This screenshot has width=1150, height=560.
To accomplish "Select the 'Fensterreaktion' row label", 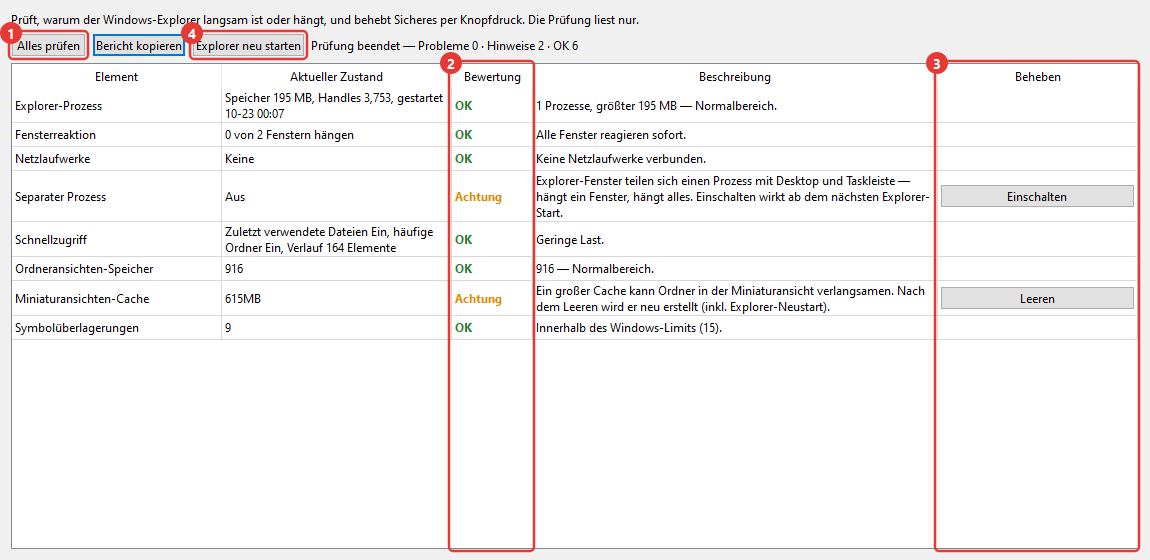I will [55, 135].
